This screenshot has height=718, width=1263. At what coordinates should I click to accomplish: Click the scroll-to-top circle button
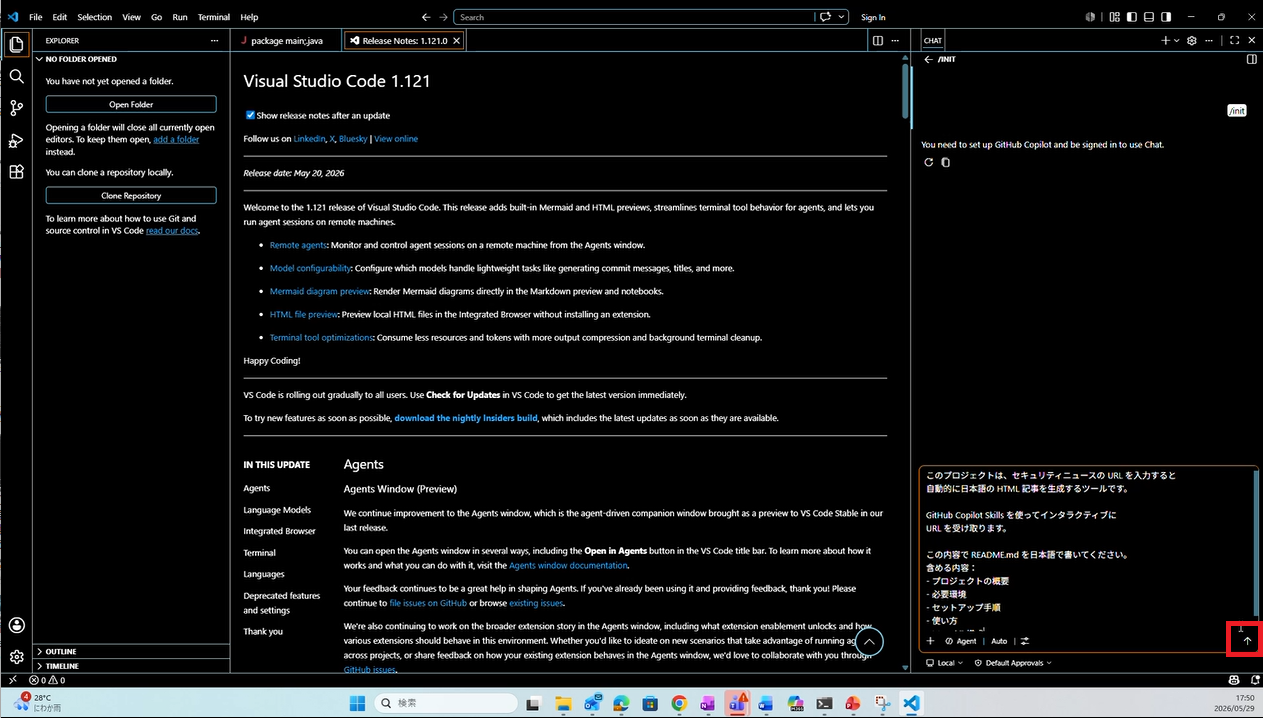click(x=869, y=642)
